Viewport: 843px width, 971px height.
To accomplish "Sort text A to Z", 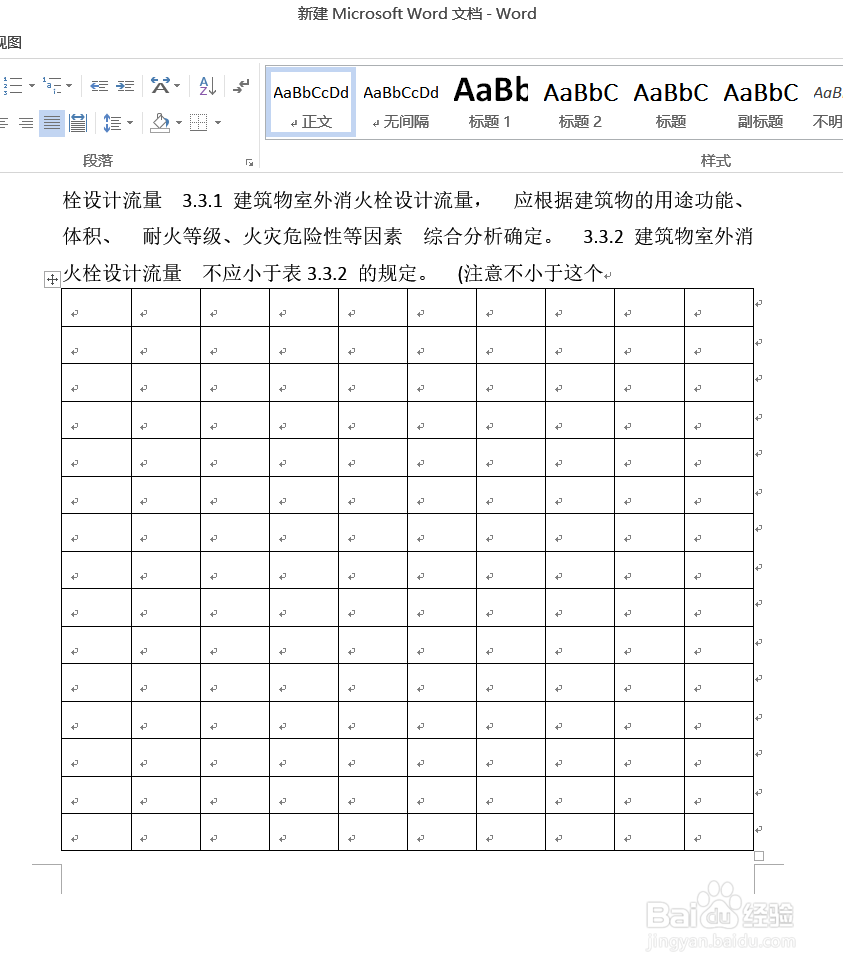I will (x=207, y=85).
